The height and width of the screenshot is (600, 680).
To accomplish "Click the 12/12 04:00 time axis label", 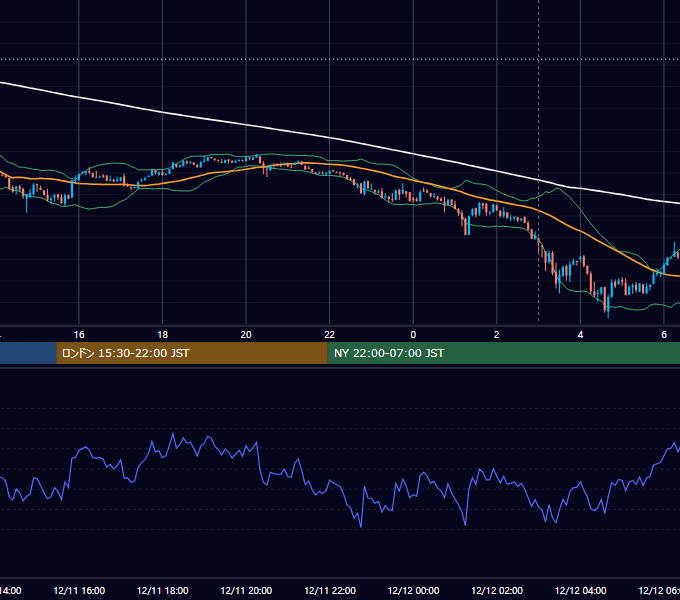I will 580,590.
